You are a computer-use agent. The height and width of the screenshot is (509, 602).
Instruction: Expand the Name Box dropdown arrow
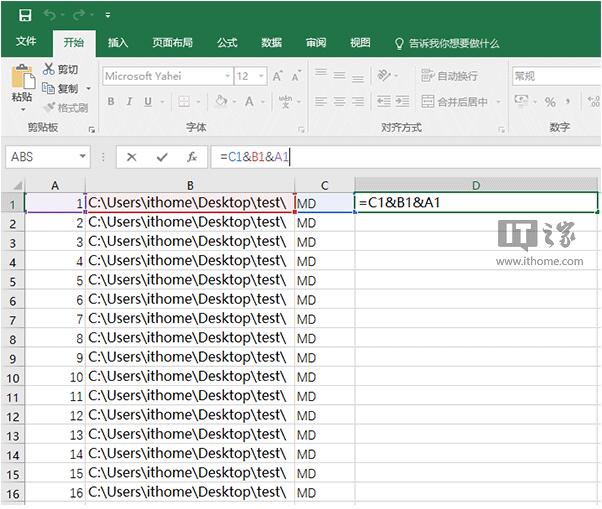[x=82, y=157]
